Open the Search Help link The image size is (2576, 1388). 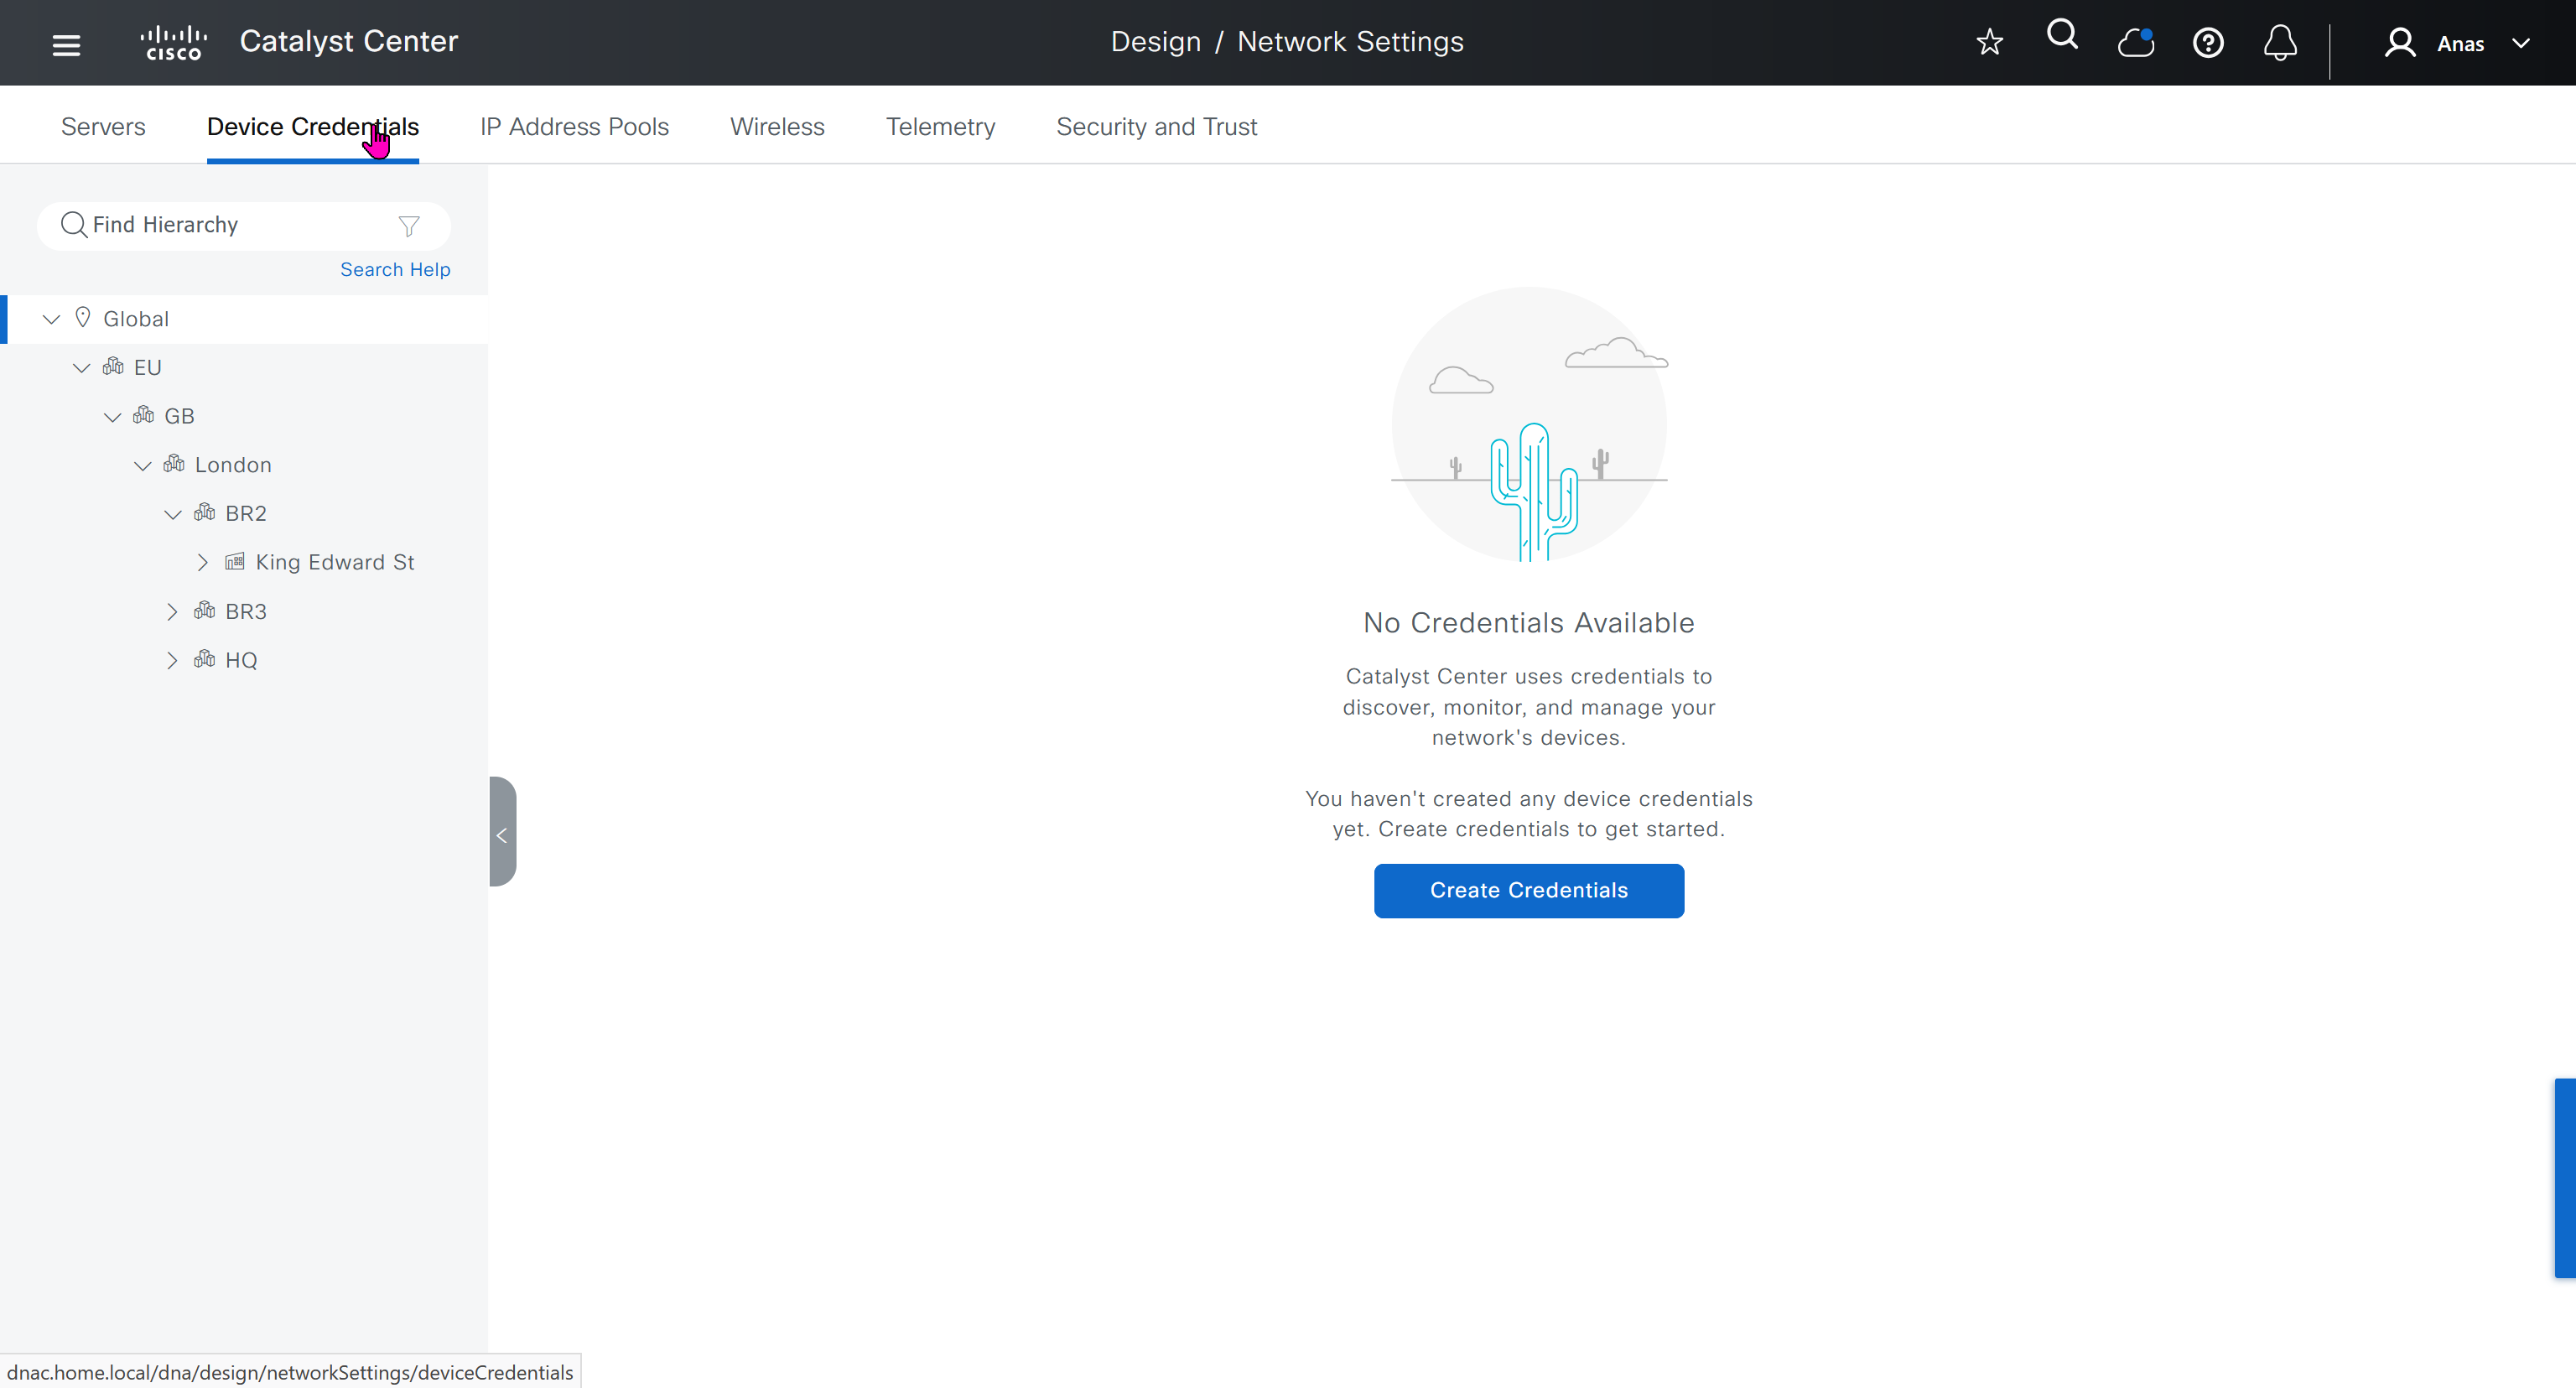point(395,270)
